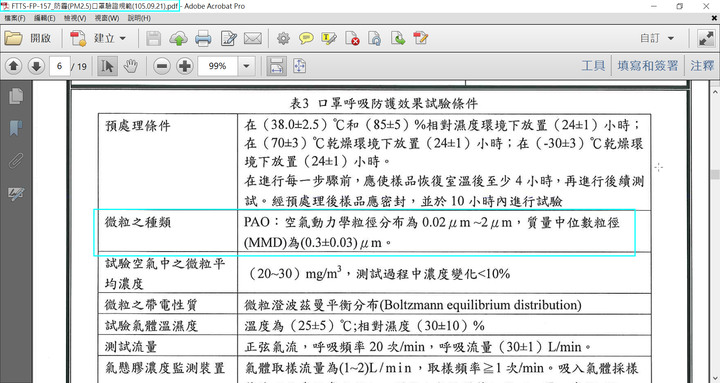
Task: Select the text selection cursor tool
Action: 107,66
